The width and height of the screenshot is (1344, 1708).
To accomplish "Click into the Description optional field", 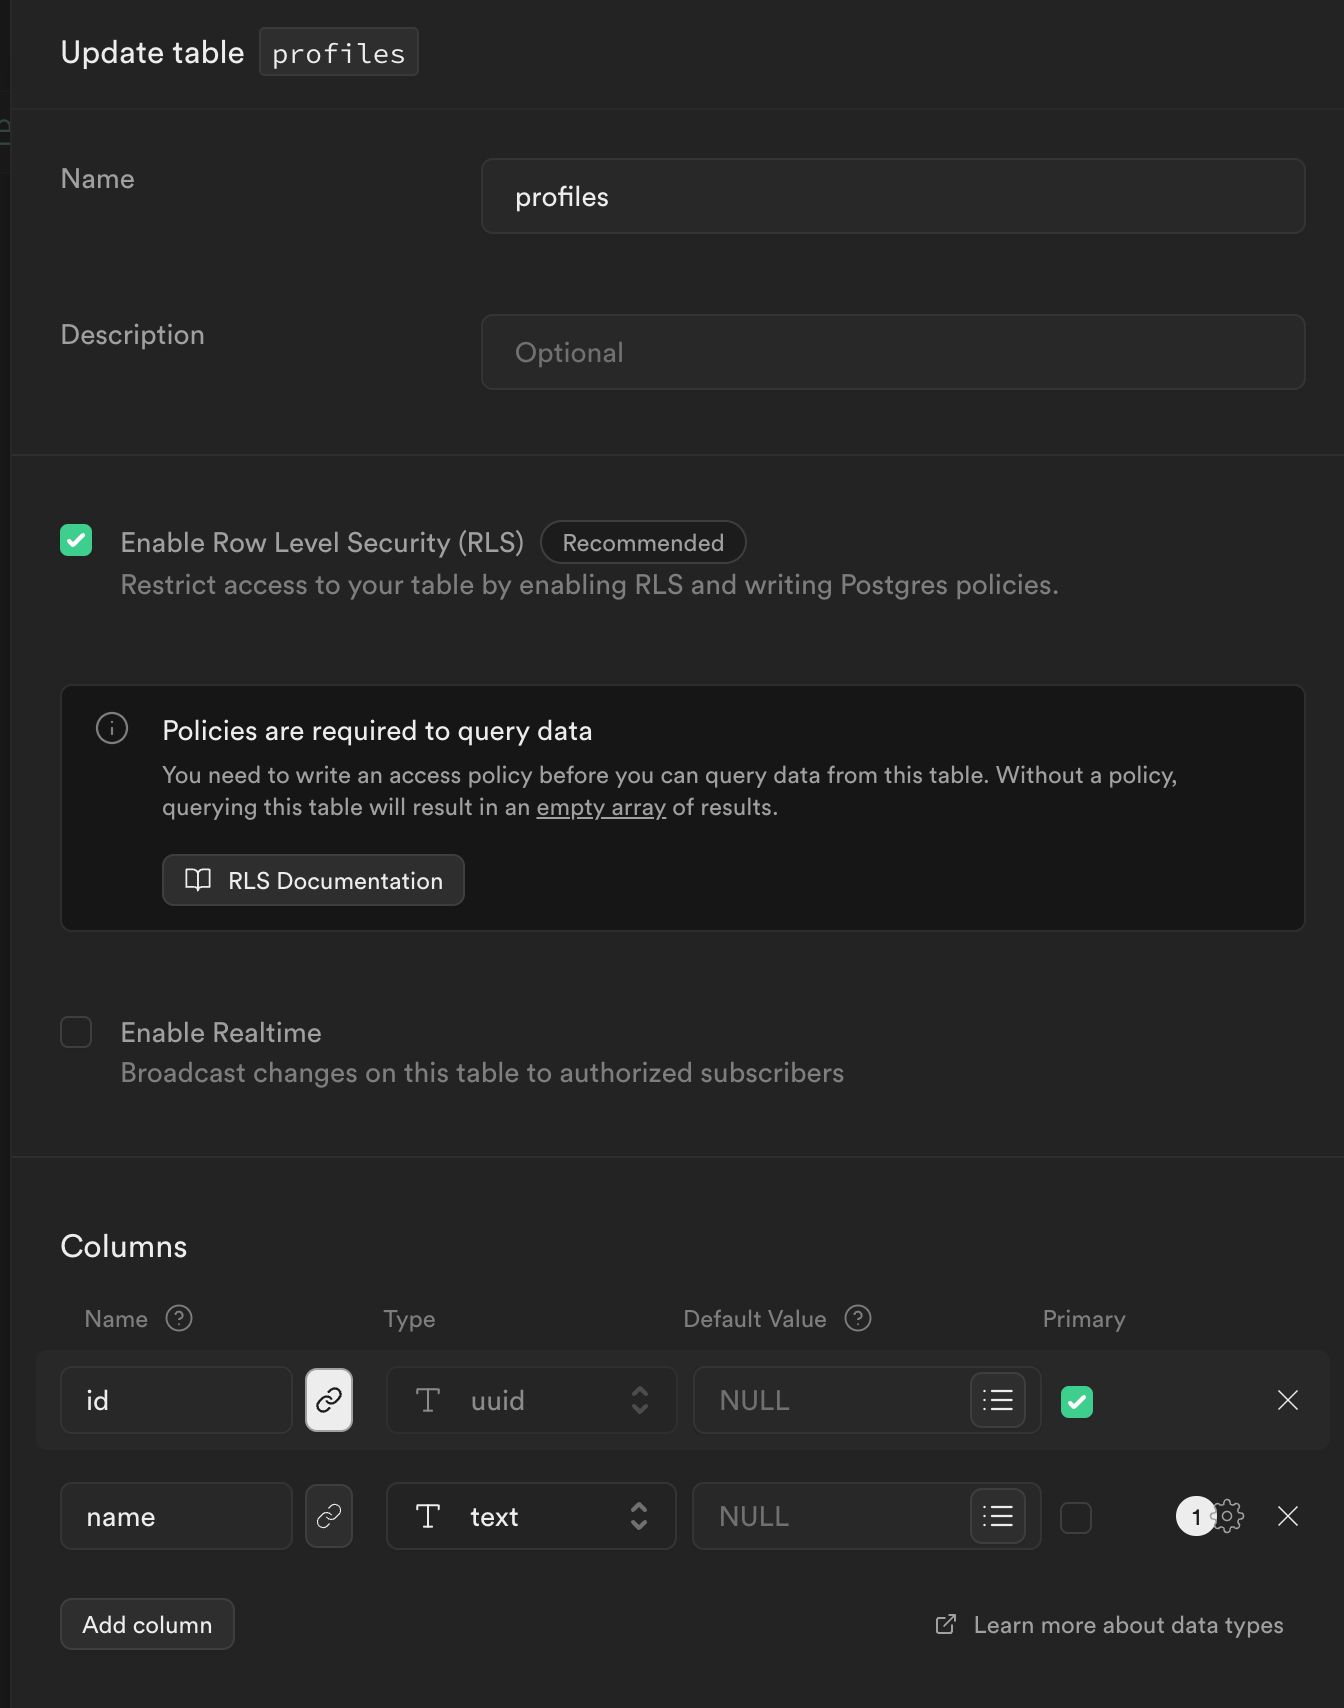I will click(892, 352).
